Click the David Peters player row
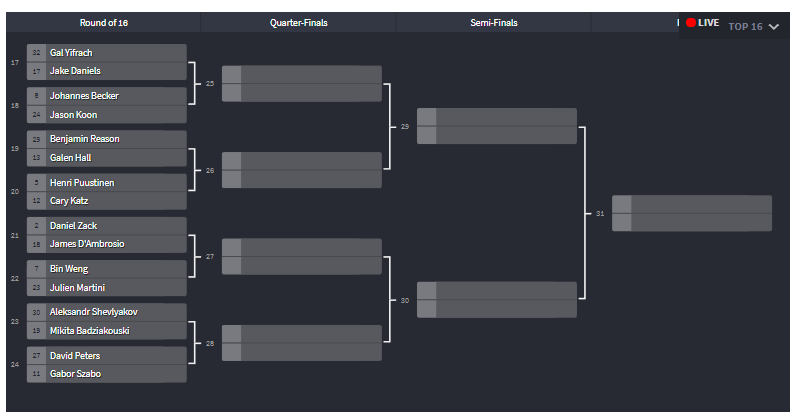Screen dimensions: 804x412 pos(115,356)
